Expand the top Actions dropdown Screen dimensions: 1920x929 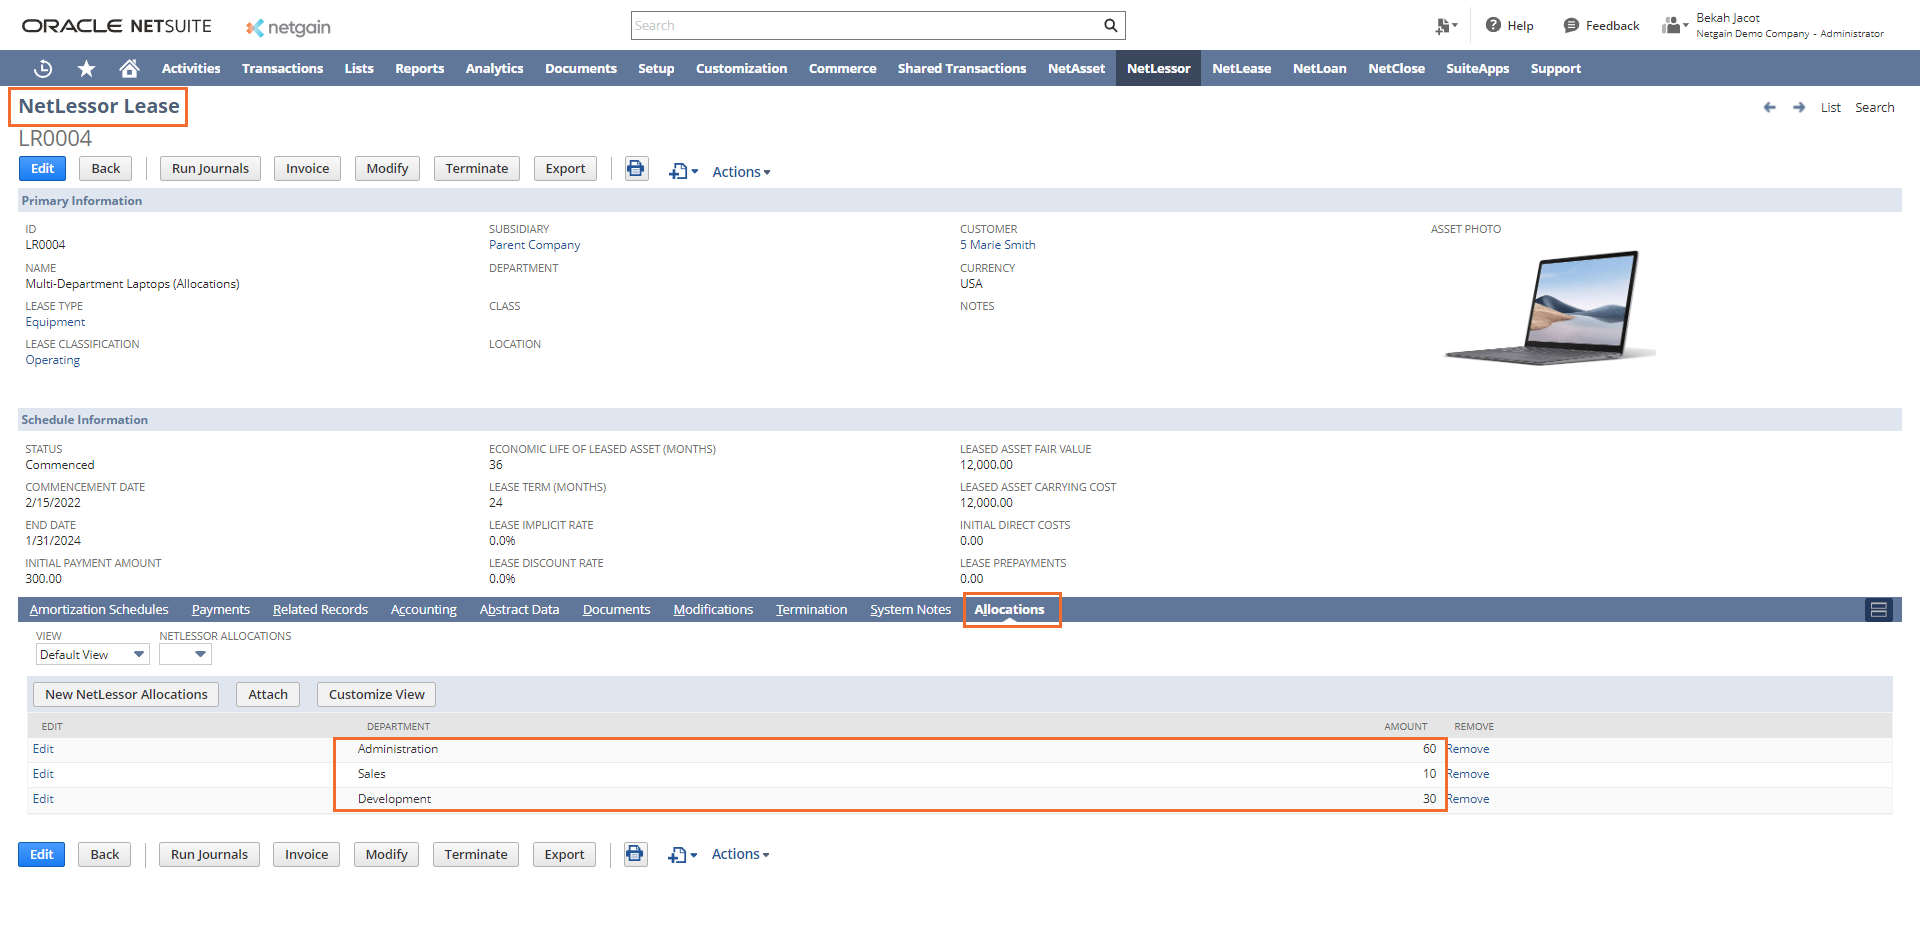click(741, 172)
